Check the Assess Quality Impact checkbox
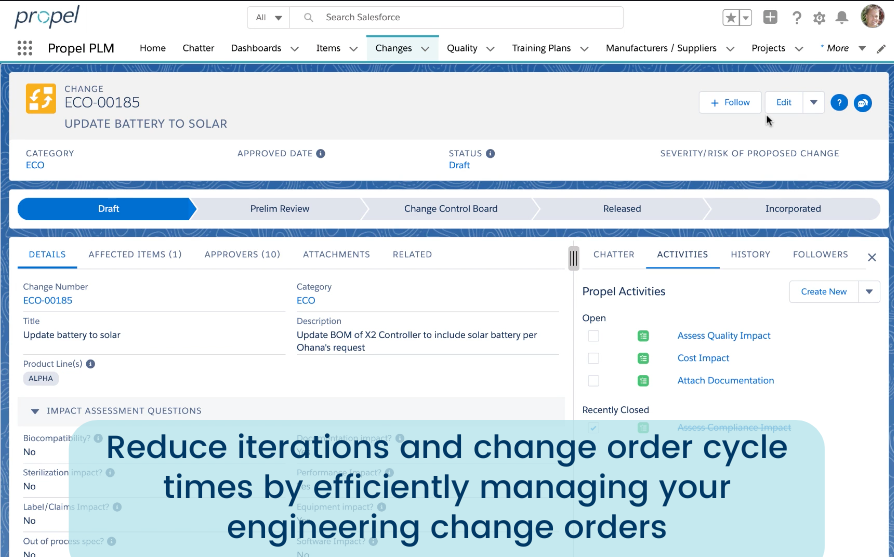This screenshot has width=894, height=557. click(x=594, y=336)
